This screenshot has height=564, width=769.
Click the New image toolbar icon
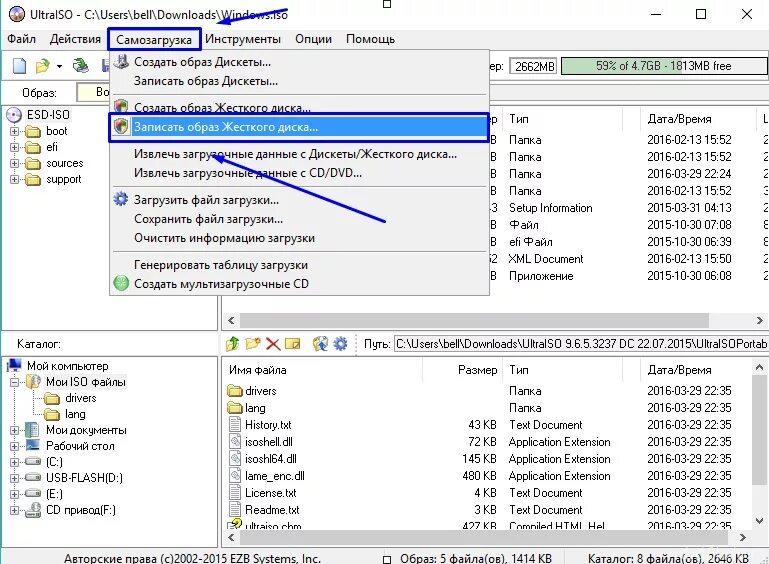[x=20, y=66]
